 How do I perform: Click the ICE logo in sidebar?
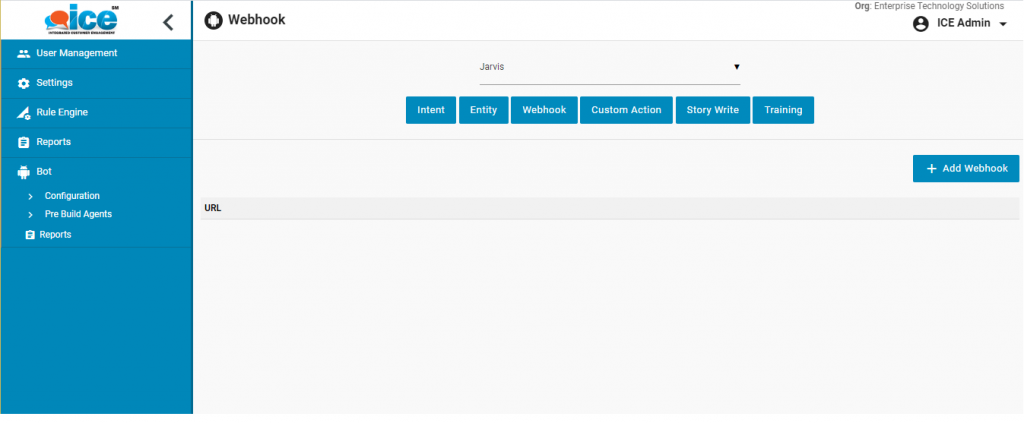tap(82, 21)
